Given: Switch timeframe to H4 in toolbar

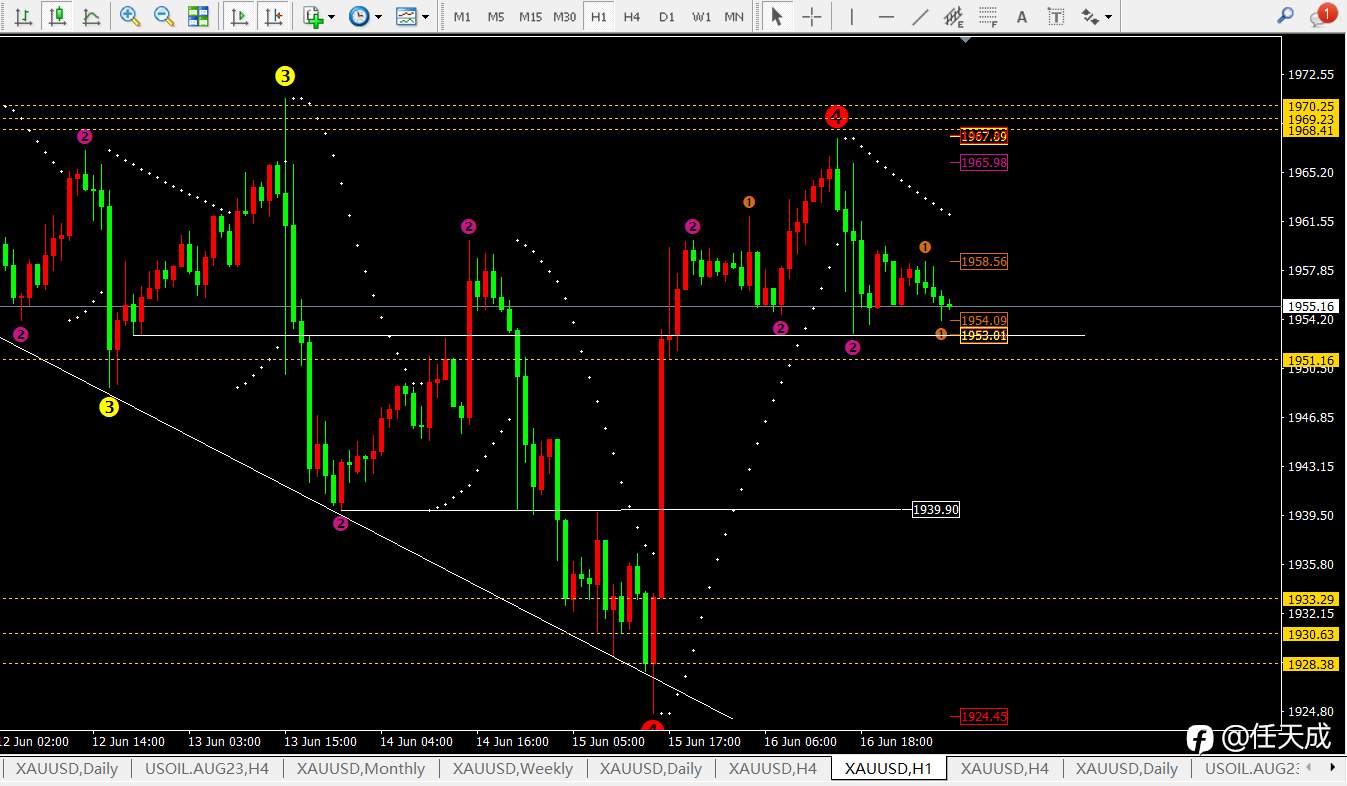Looking at the screenshot, I should point(631,17).
